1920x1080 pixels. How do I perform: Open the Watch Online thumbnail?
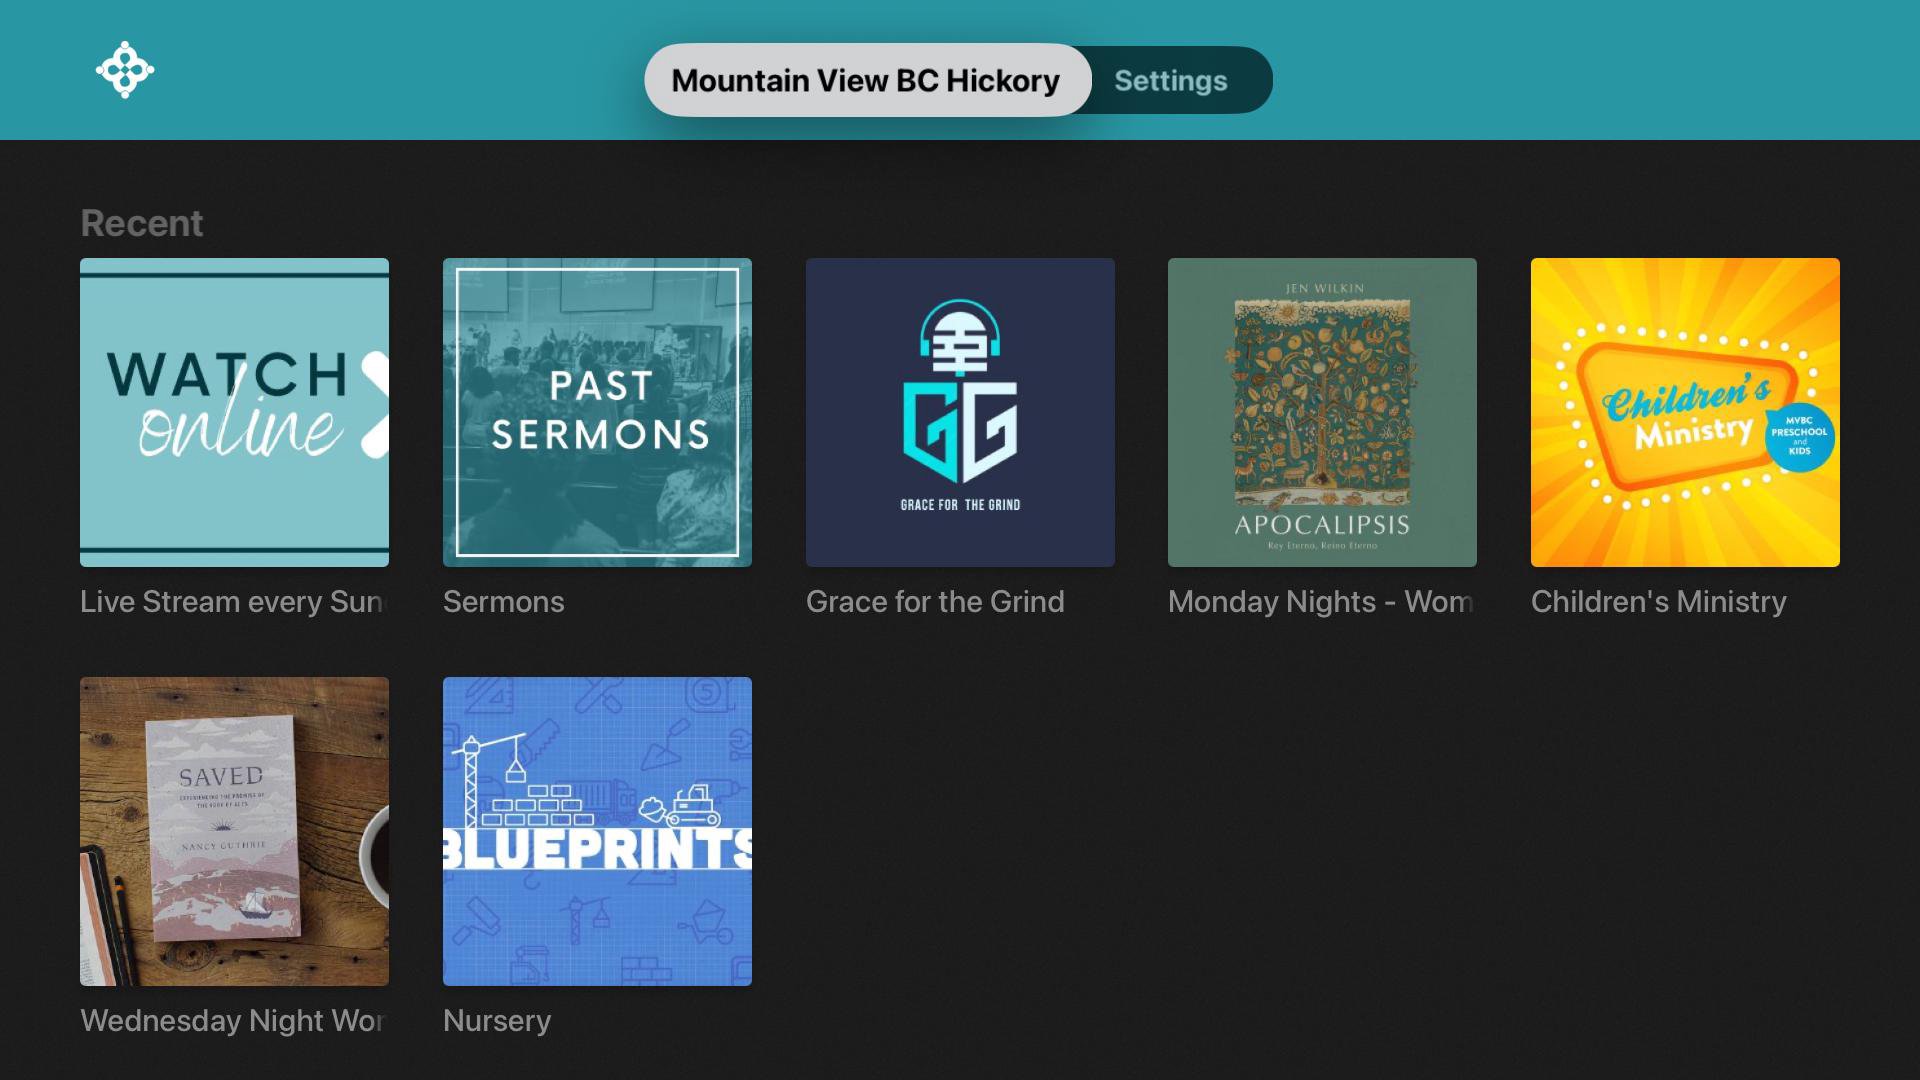point(234,412)
